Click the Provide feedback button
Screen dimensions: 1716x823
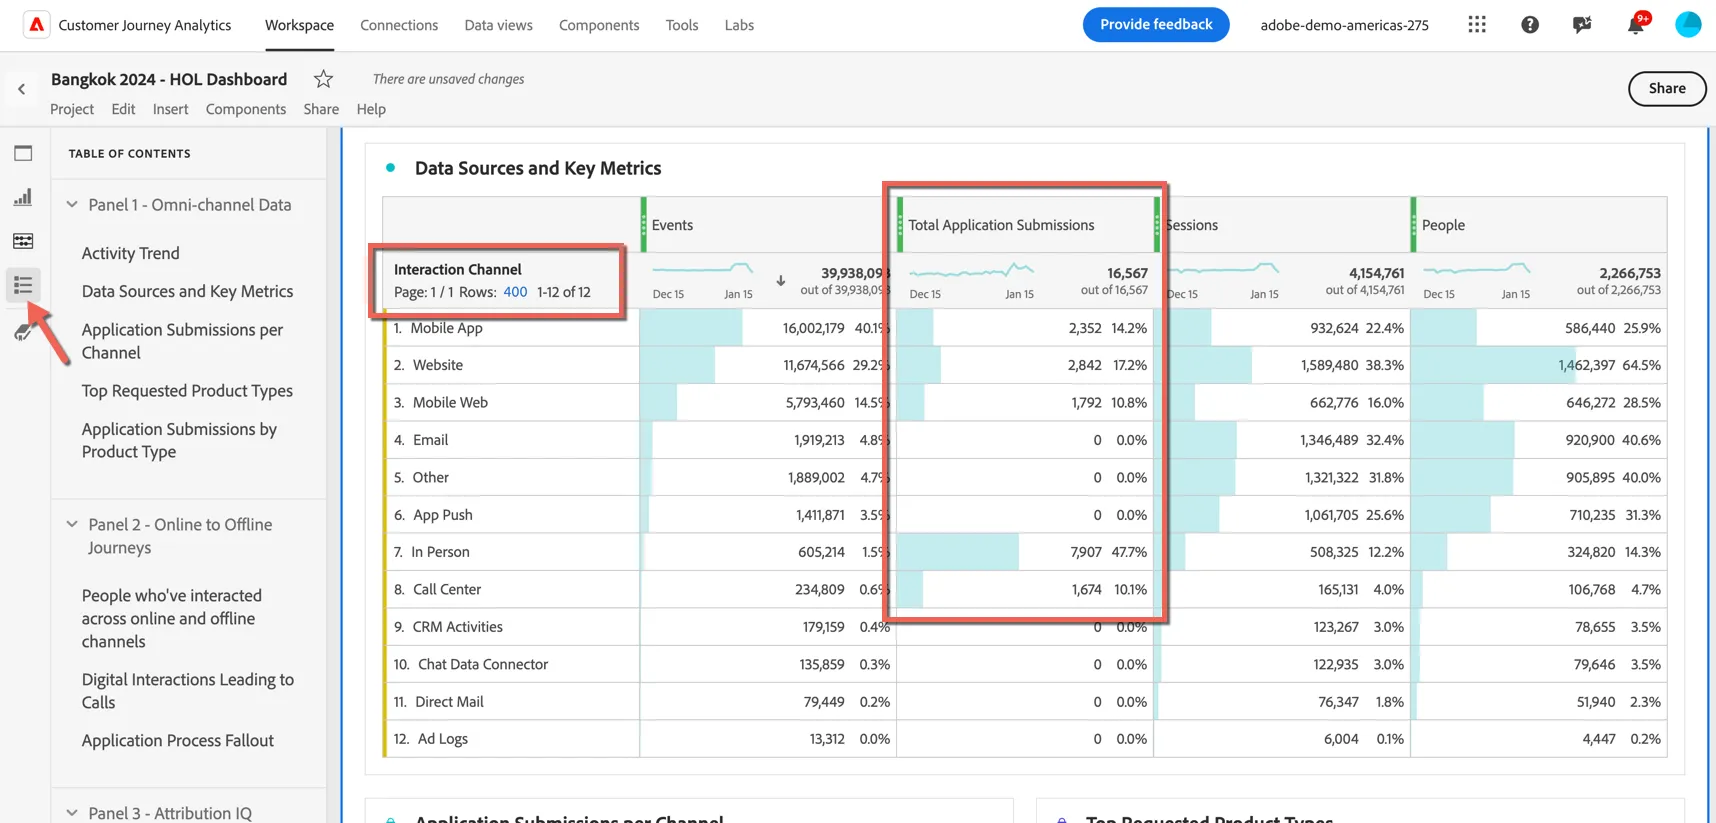tap(1156, 25)
